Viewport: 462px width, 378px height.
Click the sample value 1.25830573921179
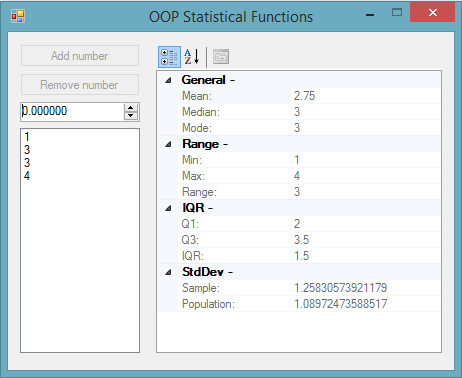pyautogui.click(x=340, y=288)
